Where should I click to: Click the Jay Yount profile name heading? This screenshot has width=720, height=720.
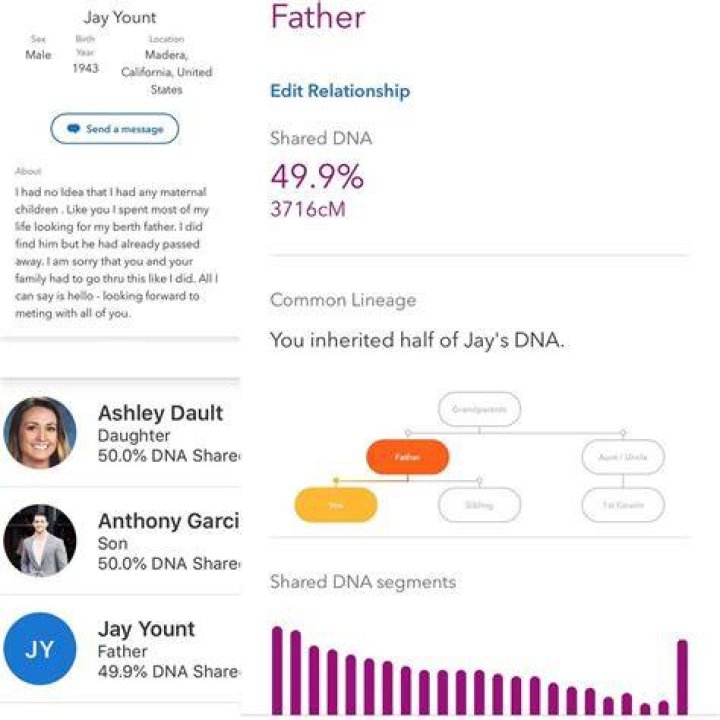pyautogui.click(x=120, y=17)
